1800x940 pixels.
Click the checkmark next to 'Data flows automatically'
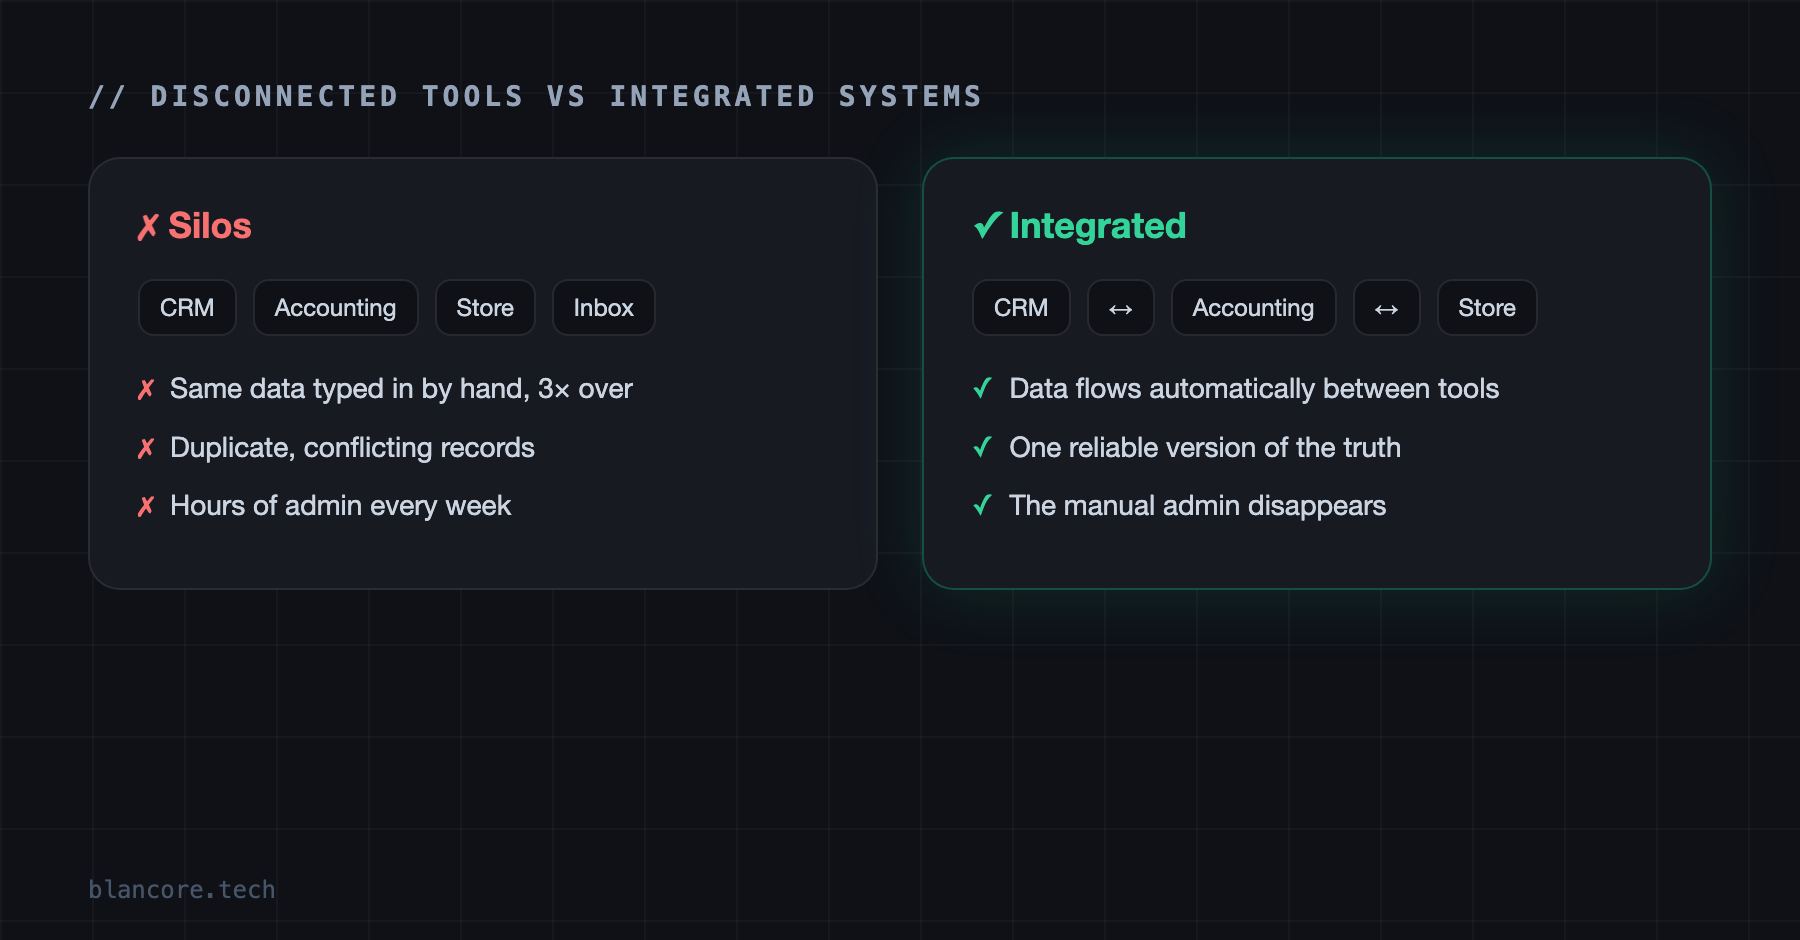[983, 388]
